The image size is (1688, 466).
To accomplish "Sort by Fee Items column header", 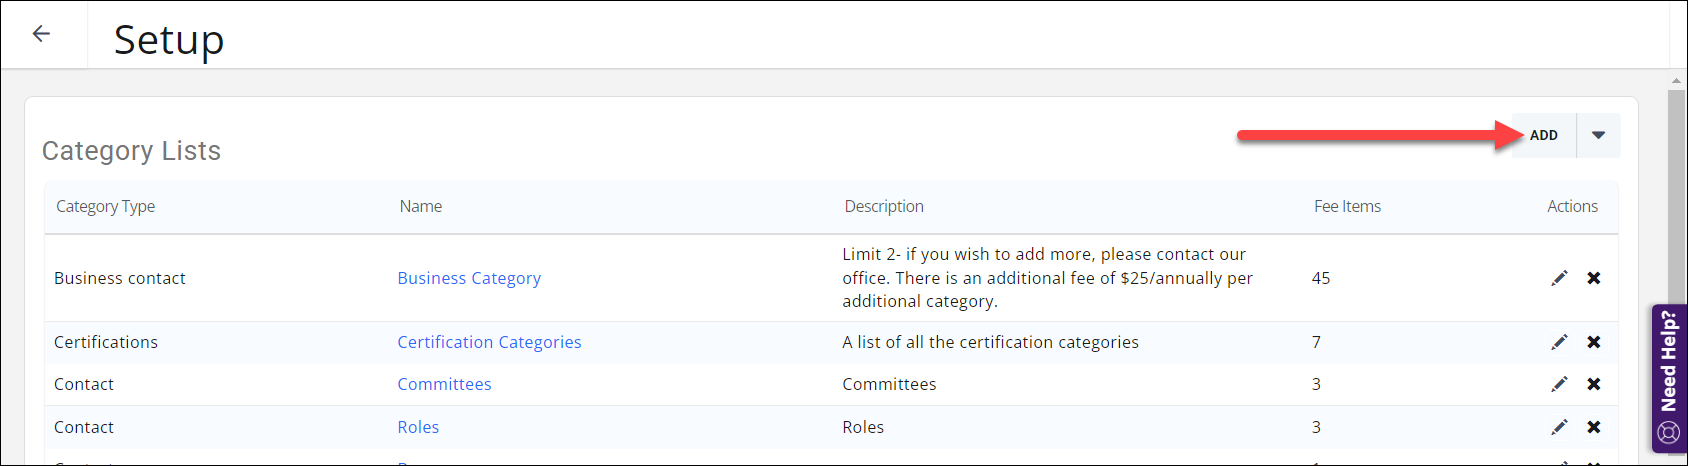I will coord(1347,206).
